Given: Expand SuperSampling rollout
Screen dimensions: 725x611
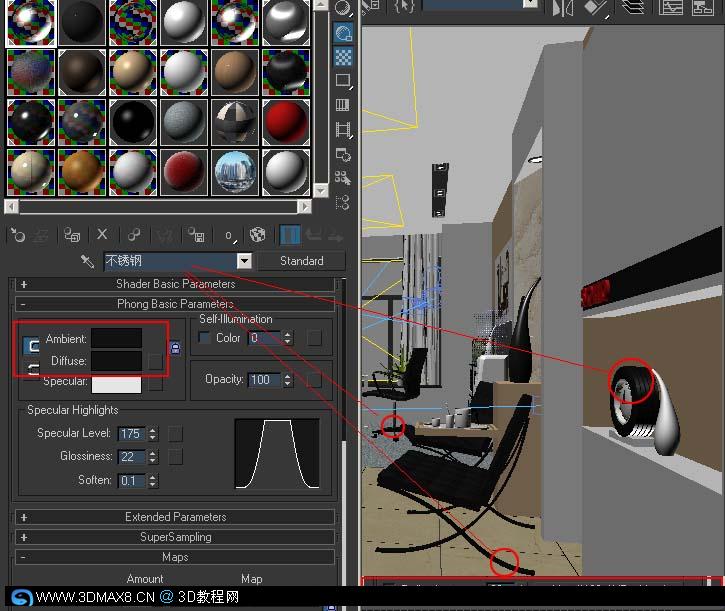Looking at the screenshot, I should 175,537.
